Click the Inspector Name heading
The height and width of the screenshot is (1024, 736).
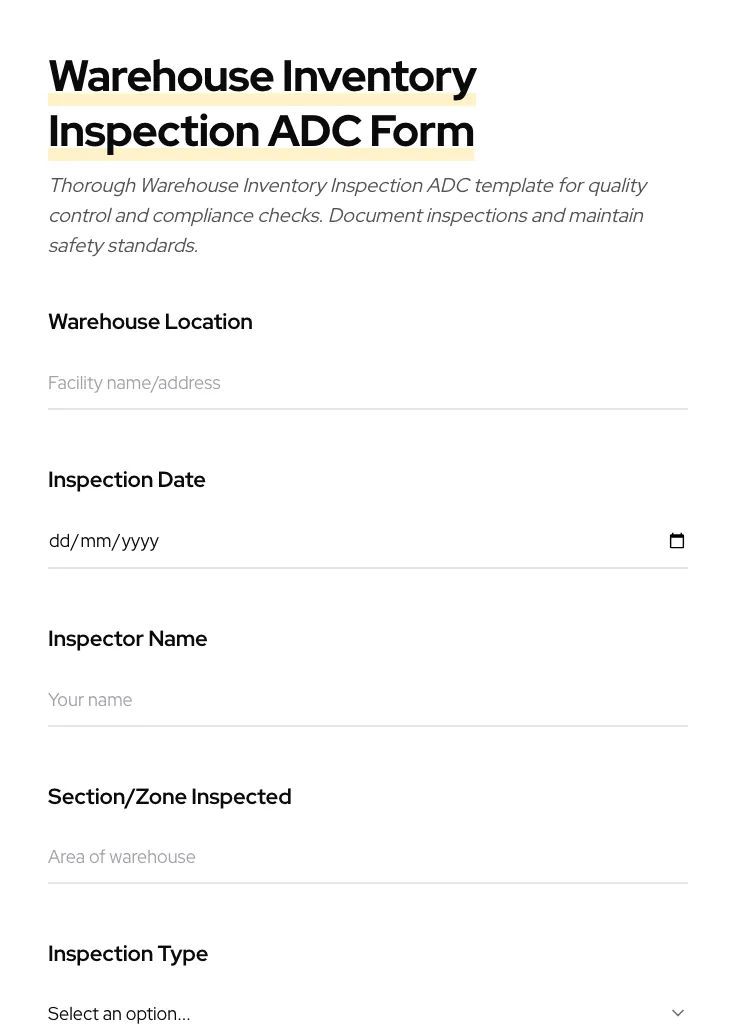point(127,639)
